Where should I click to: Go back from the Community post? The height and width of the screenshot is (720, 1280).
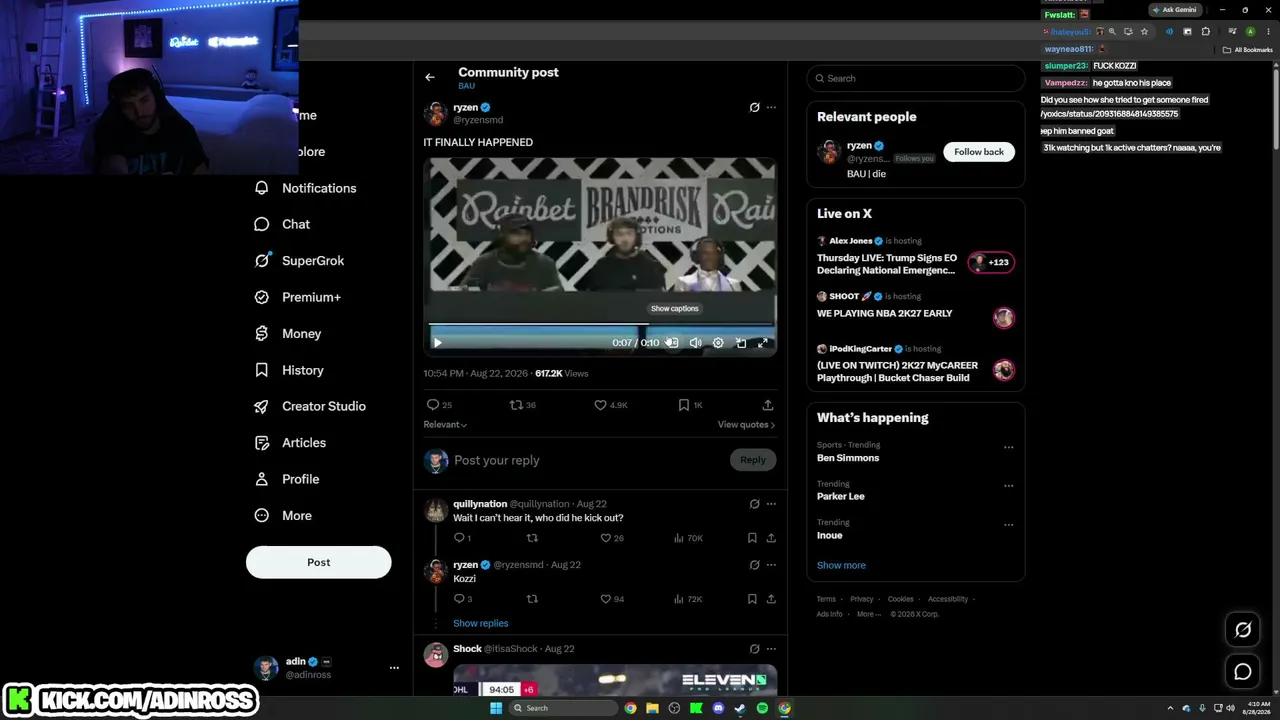(x=430, y=77)
